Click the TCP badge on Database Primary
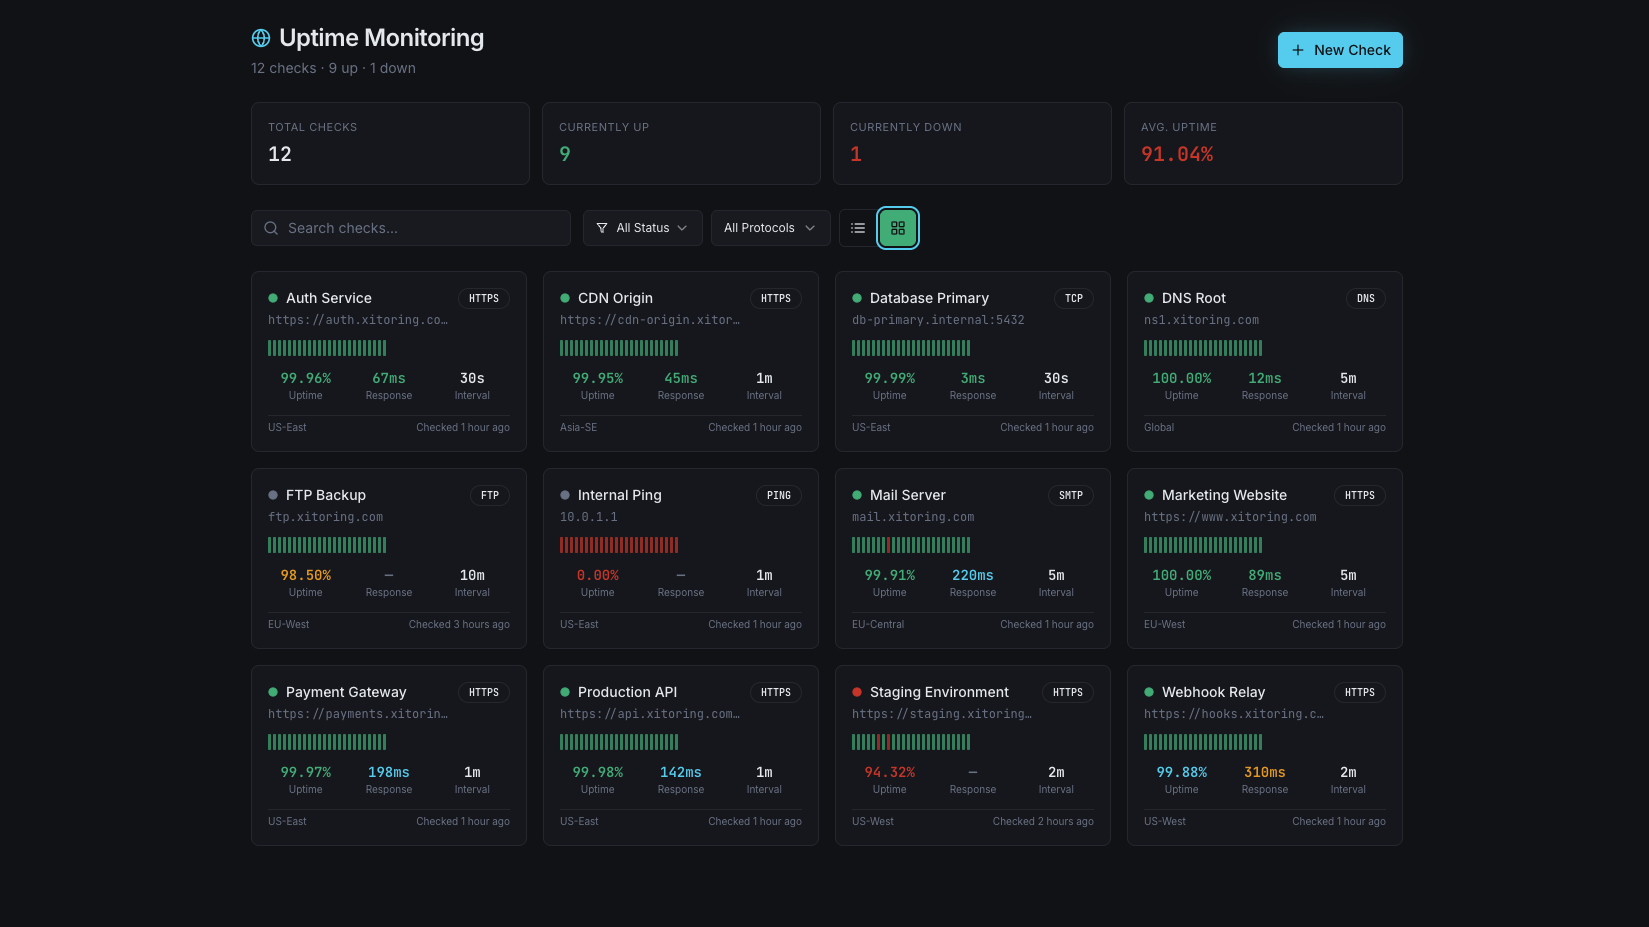 tap(1073, 298)
